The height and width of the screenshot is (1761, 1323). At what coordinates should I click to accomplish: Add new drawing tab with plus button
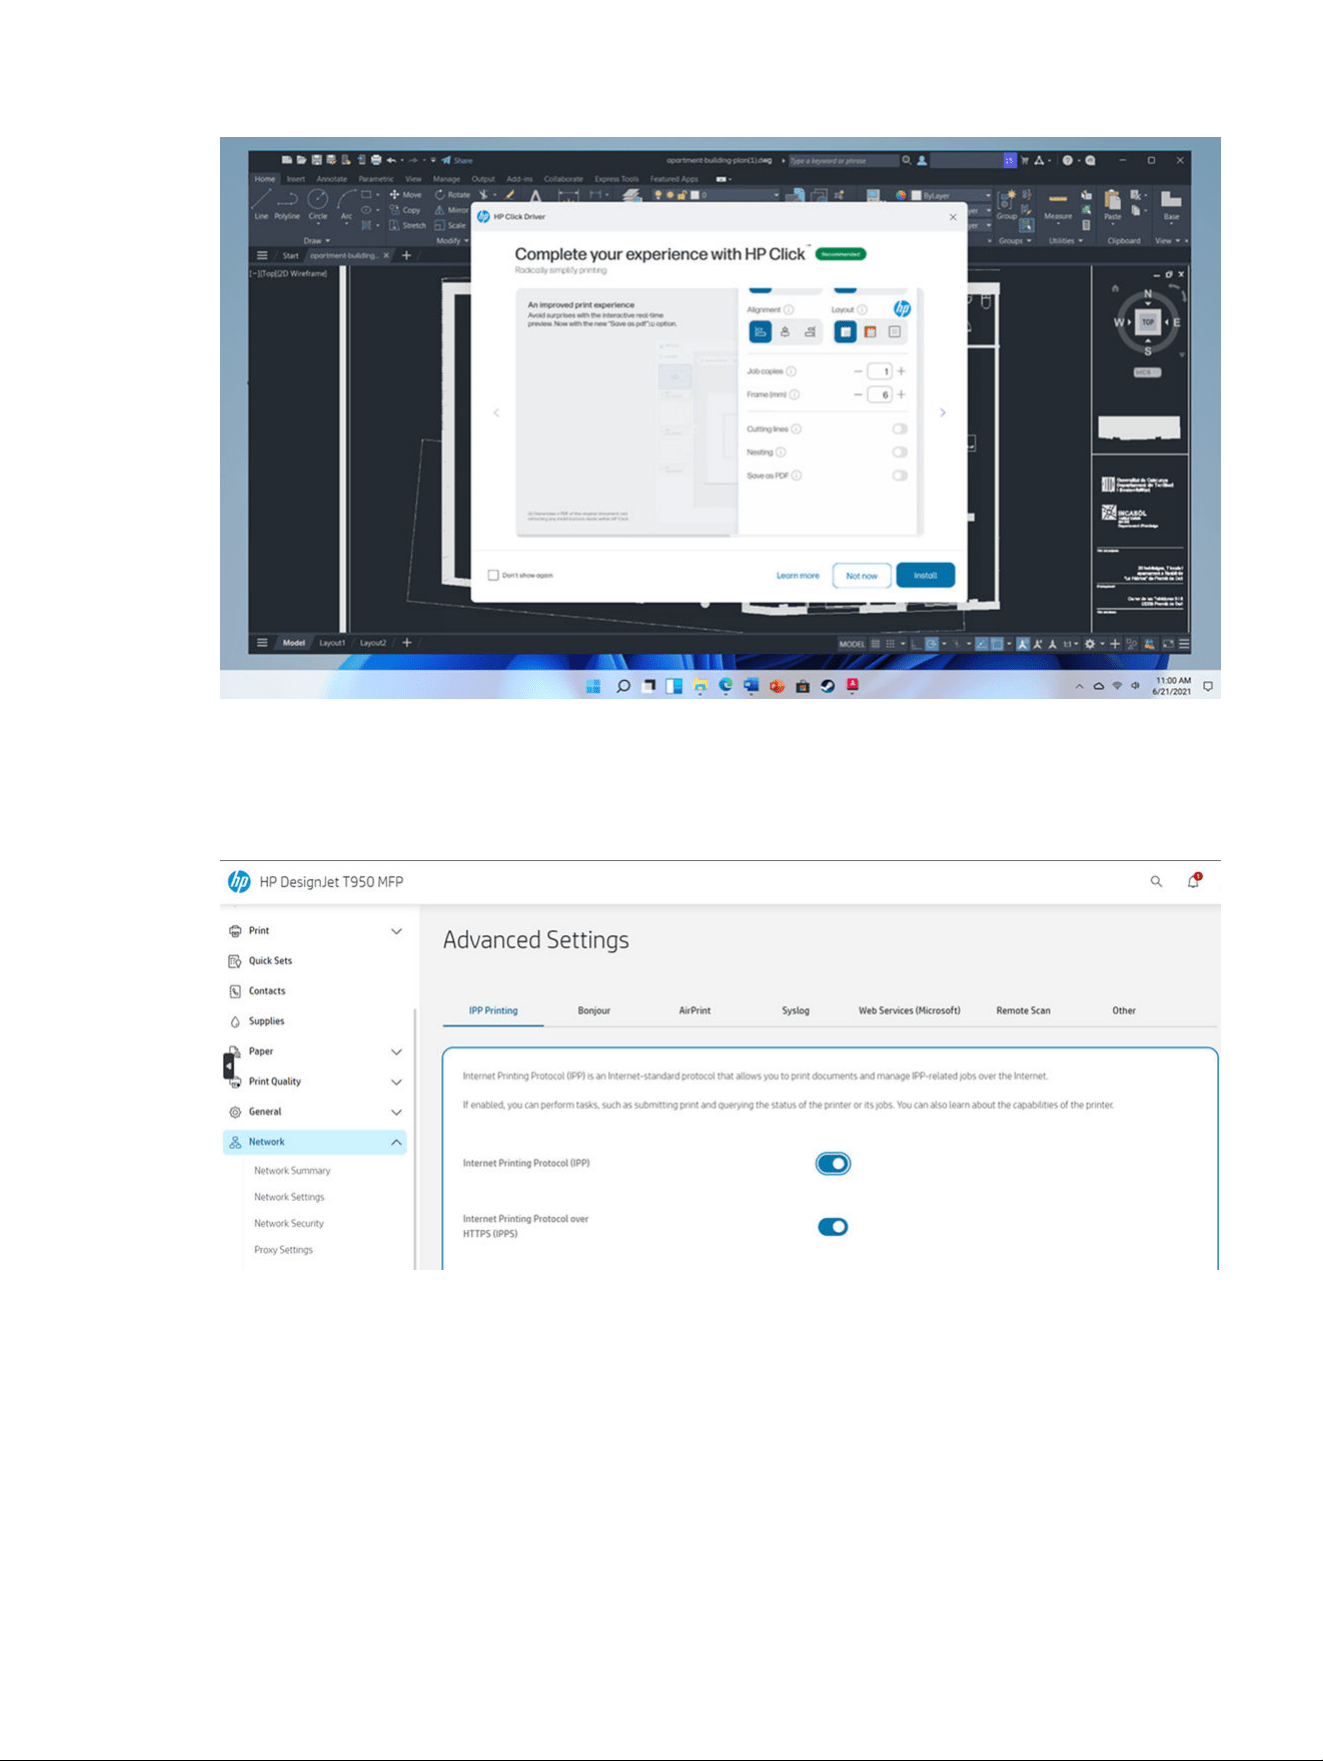tap(406, 255)
